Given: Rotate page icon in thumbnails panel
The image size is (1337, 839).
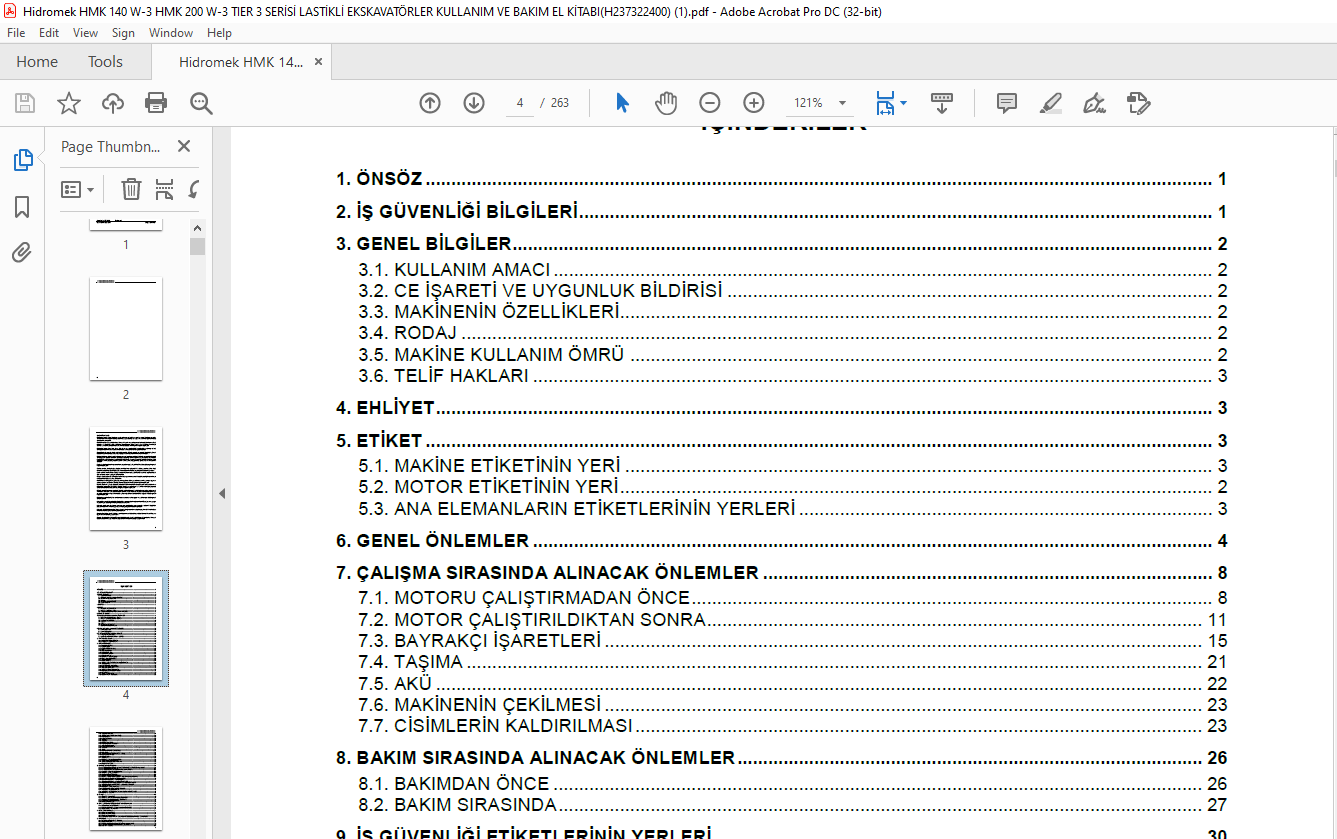Looking at the screenshot, I should click(x=194, y=189).
